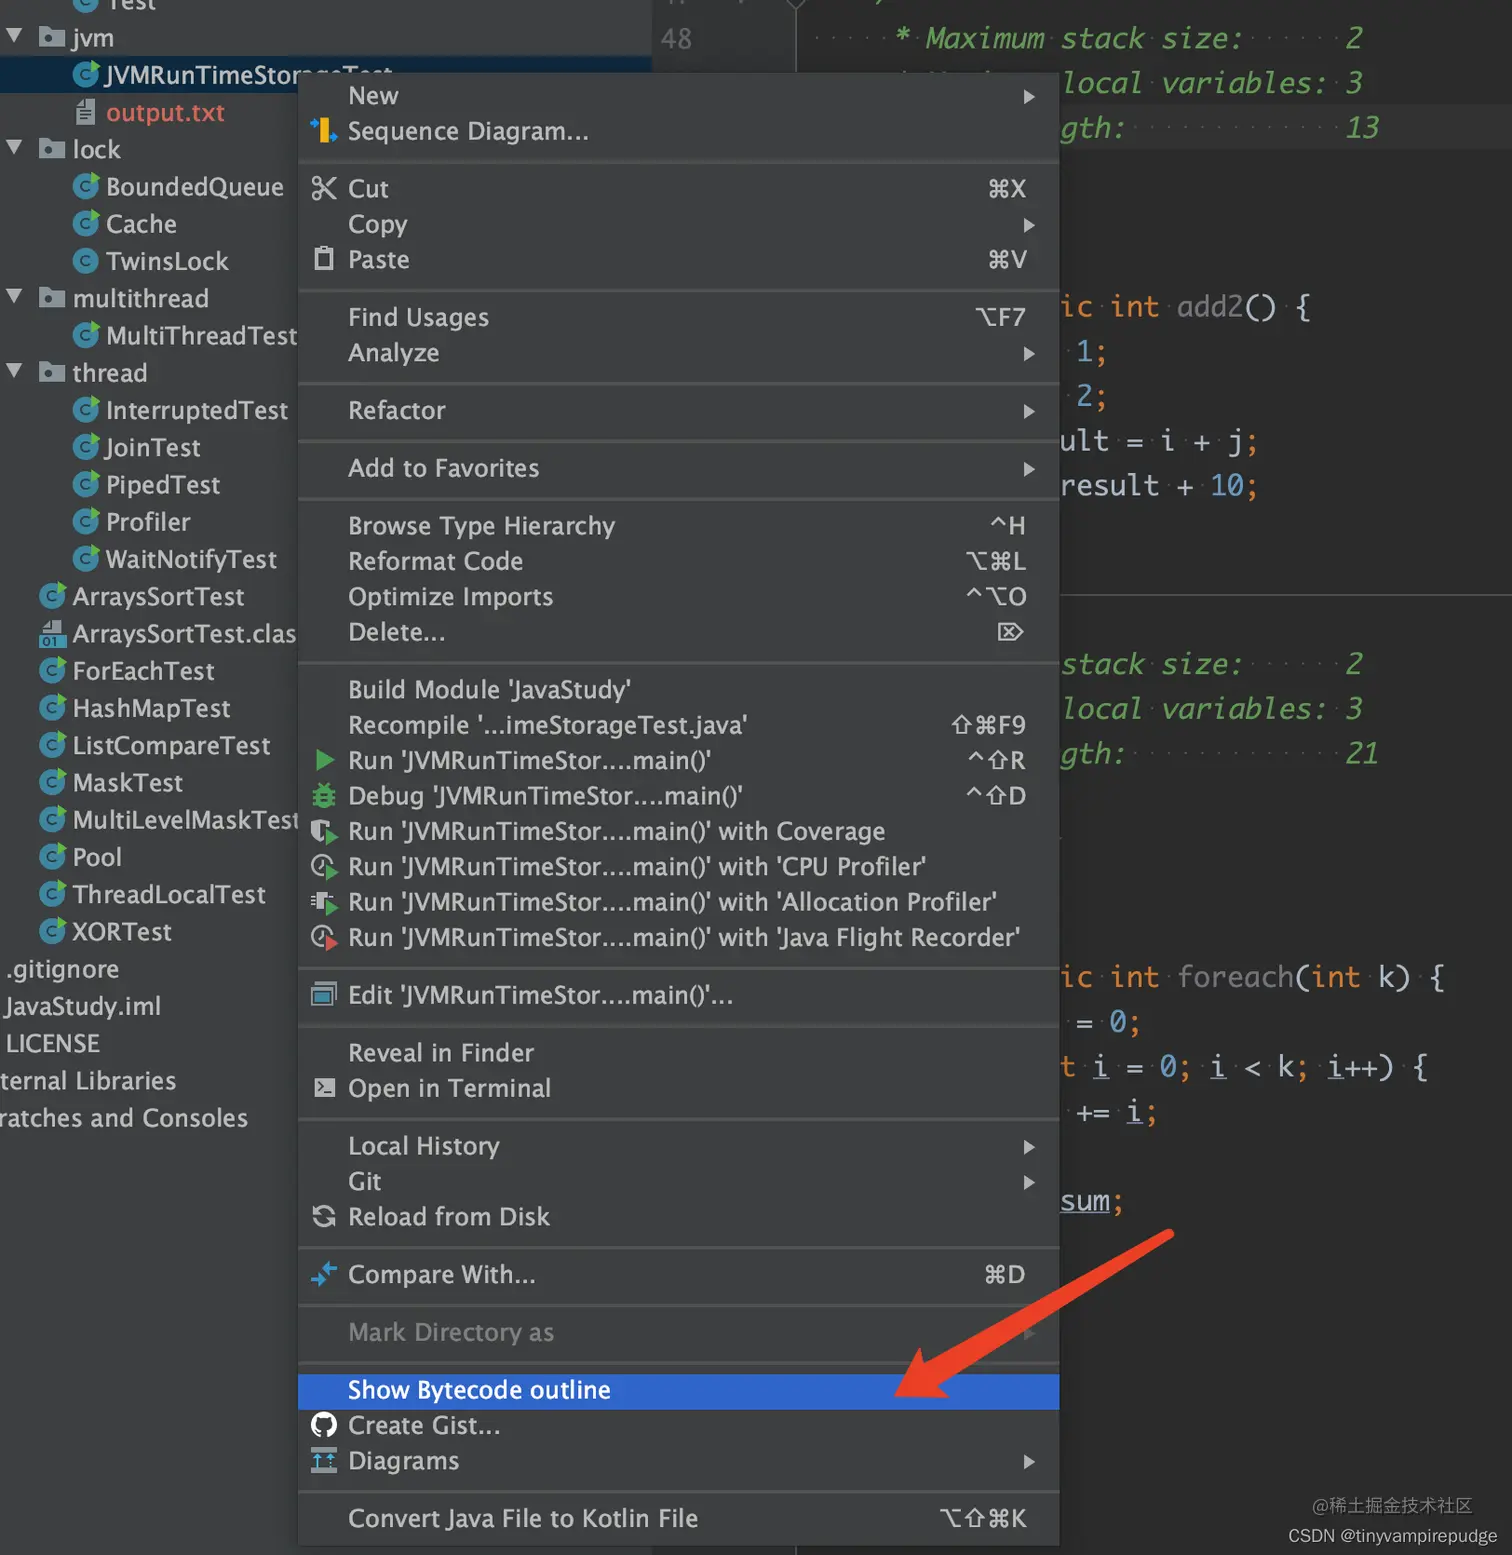Collapse the multithread folder node
The height and width of the screenshot is (1555, 1512).
[15, 296]
